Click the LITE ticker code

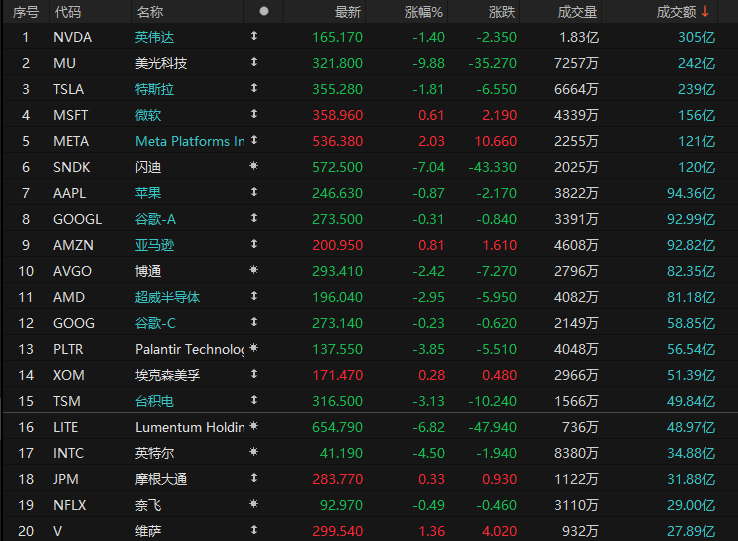tap(65, 427)
